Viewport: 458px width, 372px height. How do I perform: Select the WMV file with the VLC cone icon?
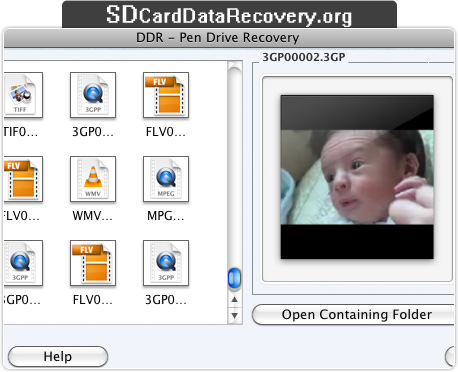(x=93, y=179)
